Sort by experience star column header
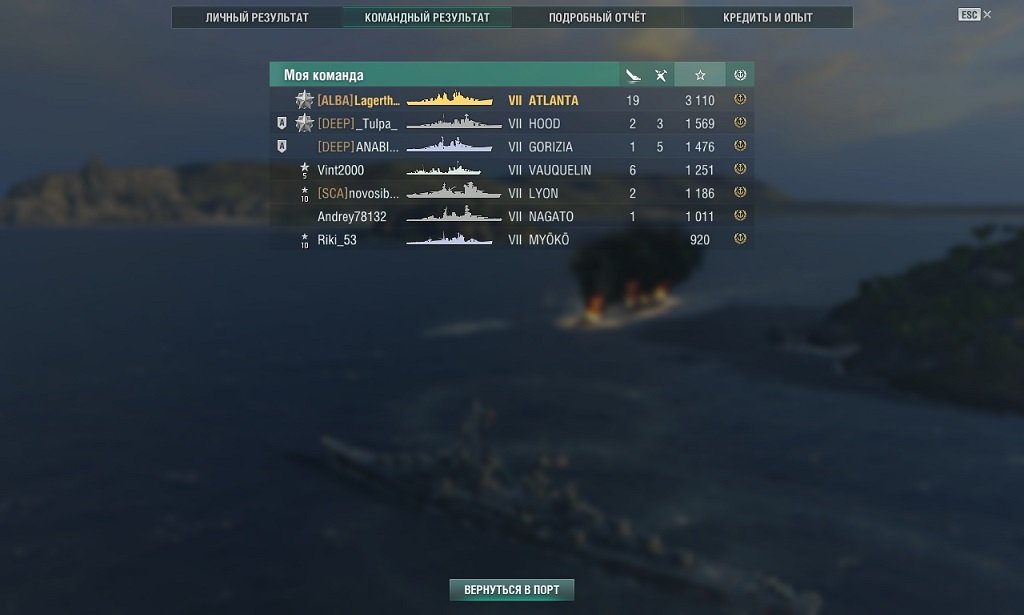 pyautogui.click(x=700, y=75)
